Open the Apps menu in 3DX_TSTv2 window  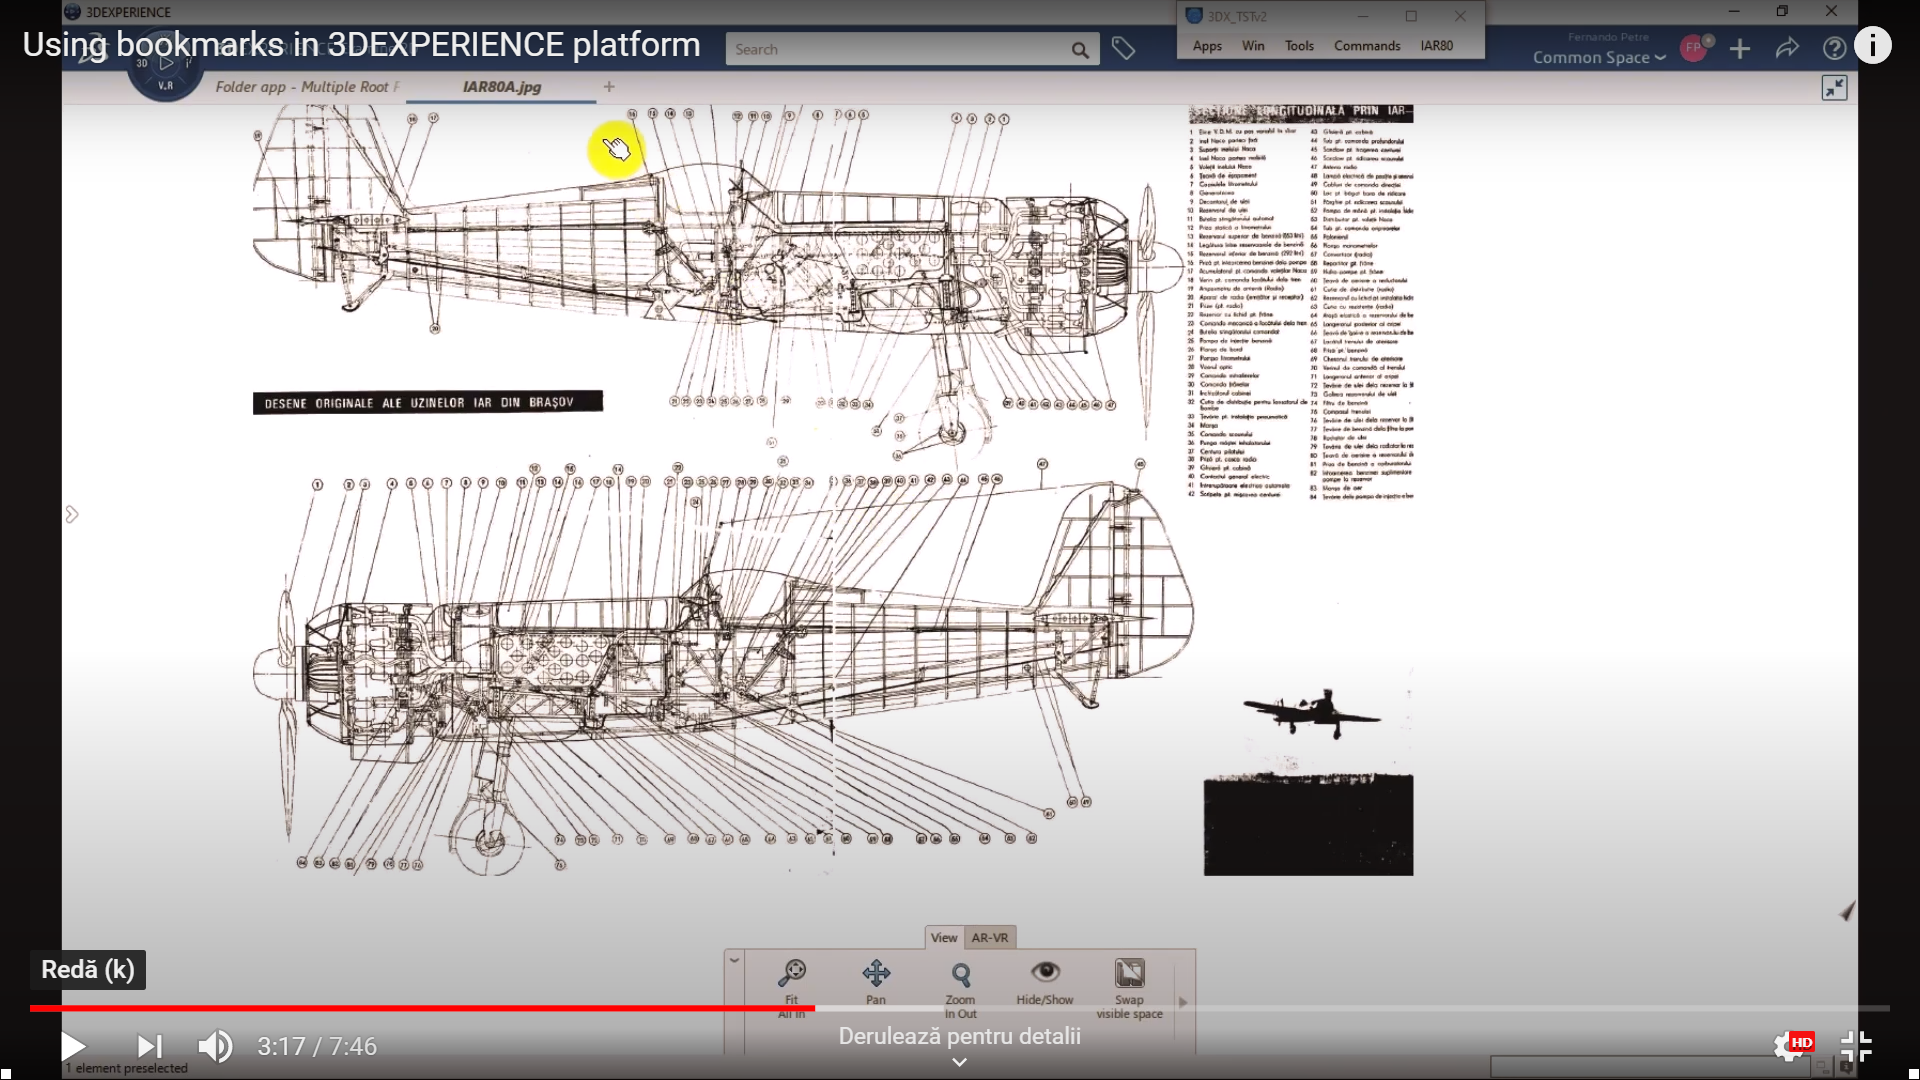click(1207, 46)
